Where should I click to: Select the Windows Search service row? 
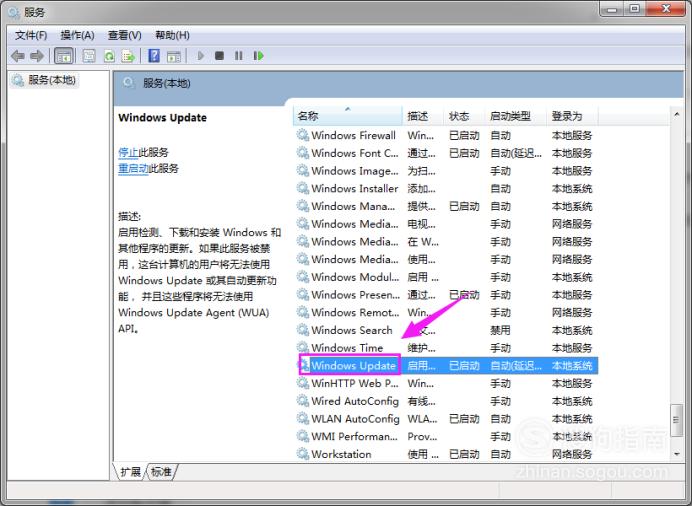coord(447,330)
